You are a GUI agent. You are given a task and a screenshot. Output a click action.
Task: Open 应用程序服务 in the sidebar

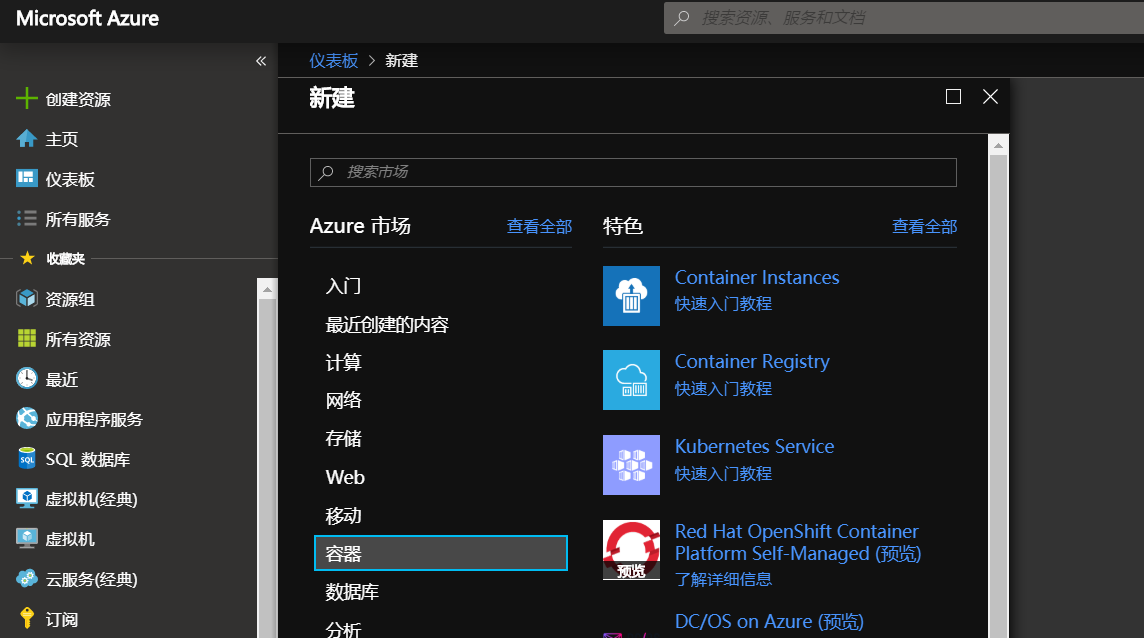point(94,420)
